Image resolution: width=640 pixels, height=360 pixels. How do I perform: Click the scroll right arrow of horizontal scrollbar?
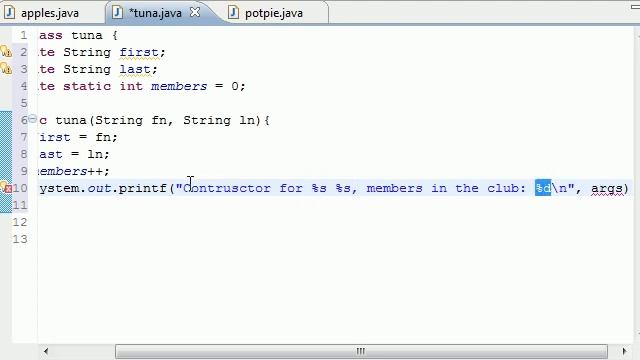624,351
